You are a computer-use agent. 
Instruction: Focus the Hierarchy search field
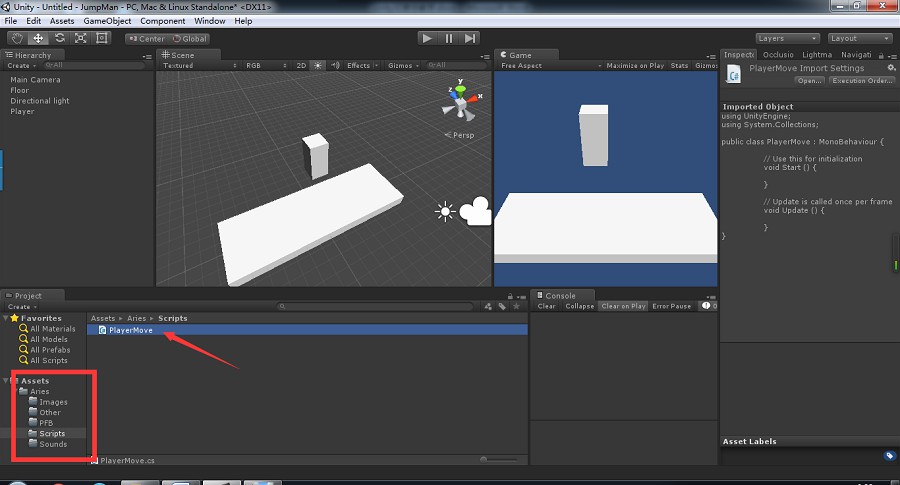pos(94,65)
